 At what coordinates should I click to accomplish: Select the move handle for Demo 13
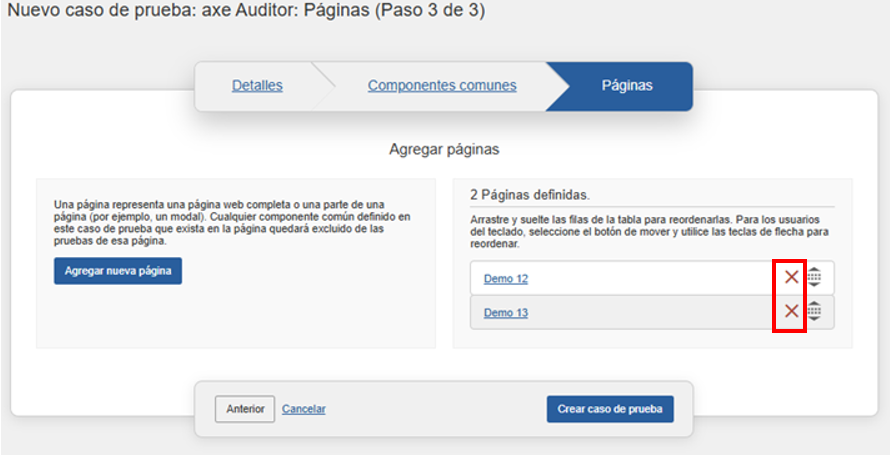814,312
